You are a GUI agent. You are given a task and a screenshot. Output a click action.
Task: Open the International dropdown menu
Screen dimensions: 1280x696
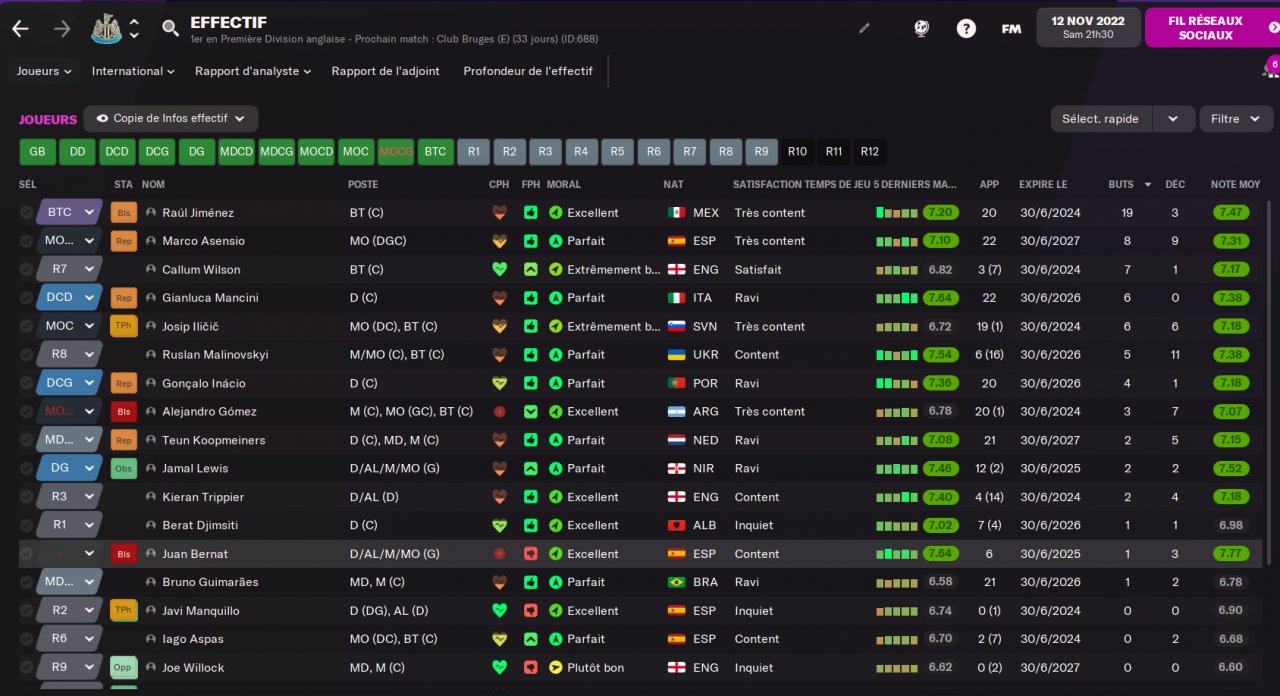[x=133, y=71]
